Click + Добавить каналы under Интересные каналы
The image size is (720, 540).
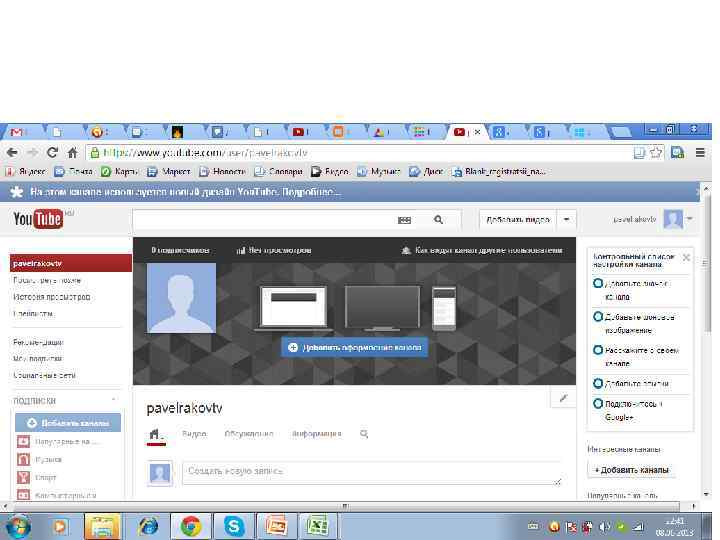click(632, 470)
